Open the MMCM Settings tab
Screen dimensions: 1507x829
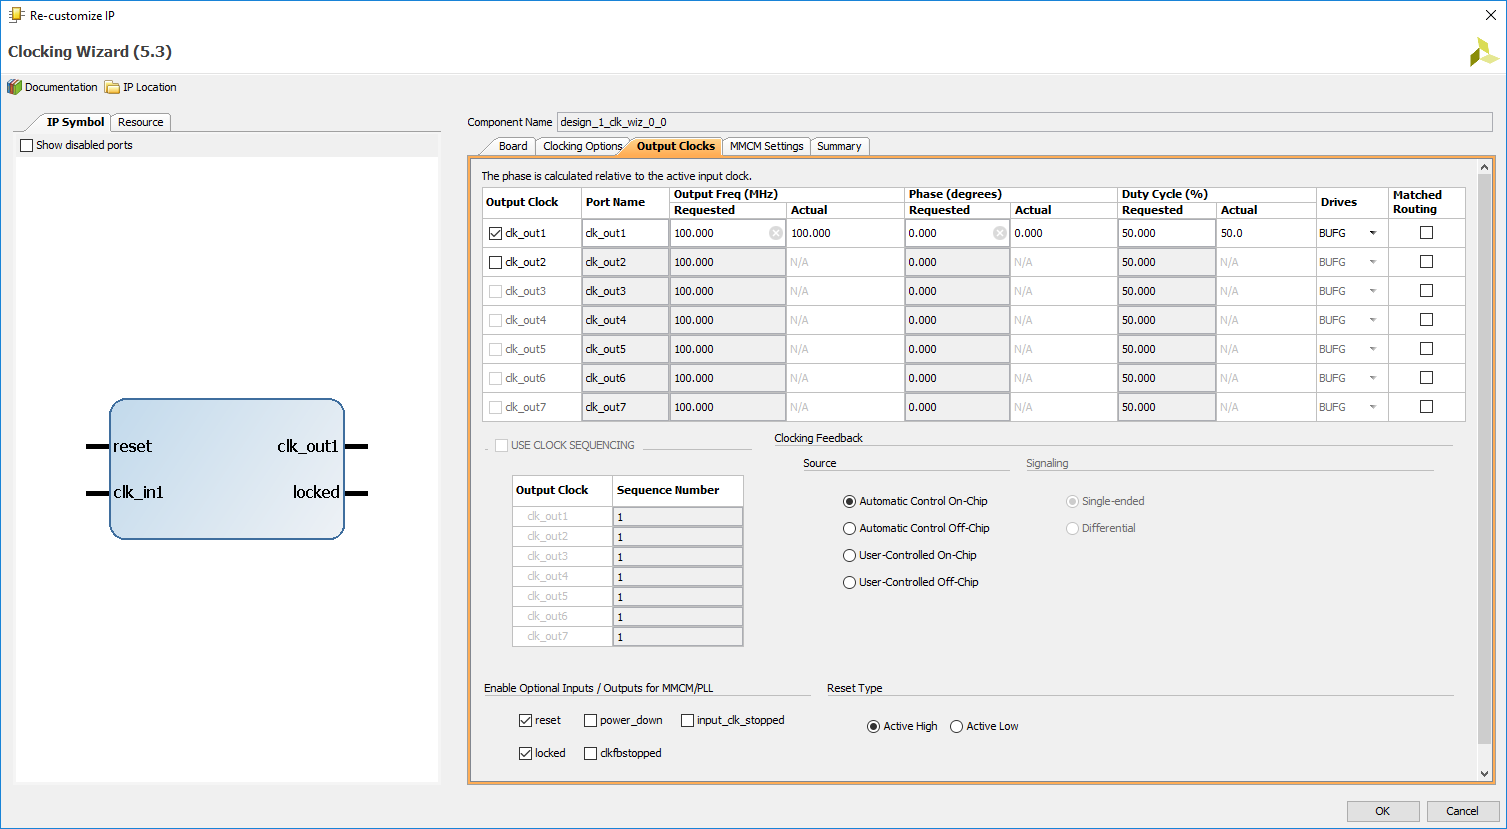[766, 146]
